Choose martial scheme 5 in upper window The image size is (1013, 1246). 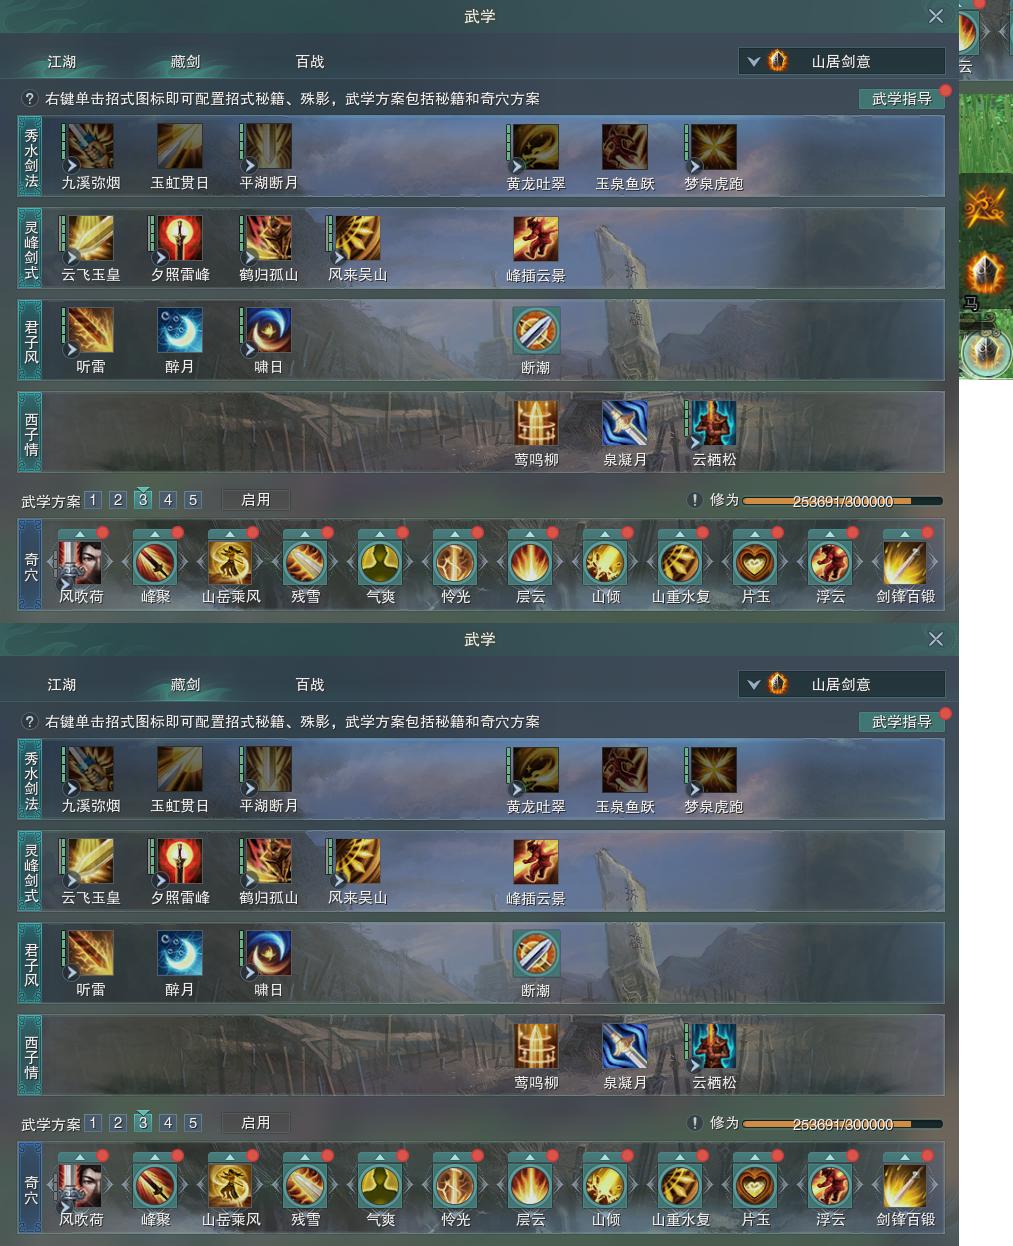pyautogui.click(x=193, y=500)
